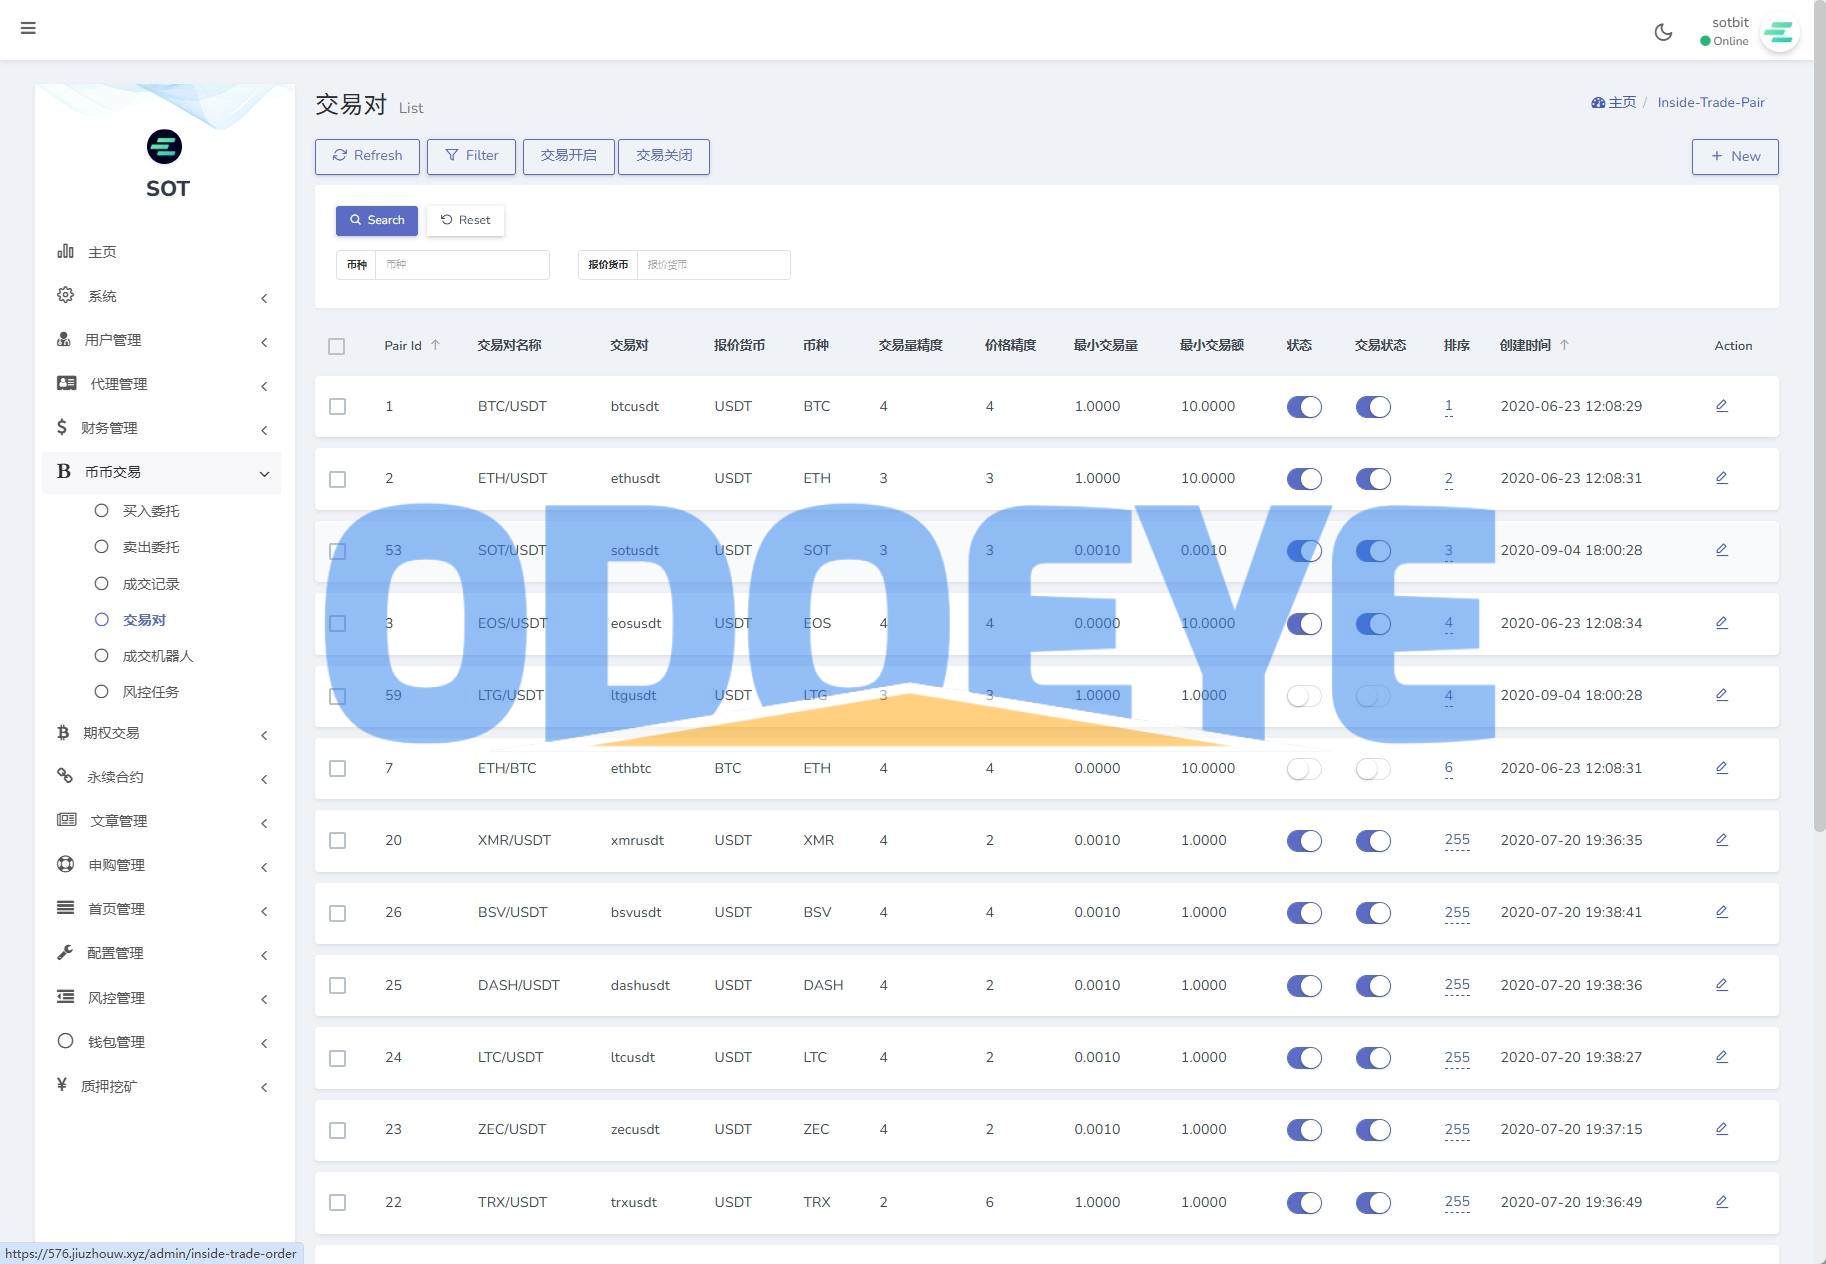Screen dimensions: 1826x1264
Task: Expand the 财务管理 menu chevron
Action: tap(264, 430)
